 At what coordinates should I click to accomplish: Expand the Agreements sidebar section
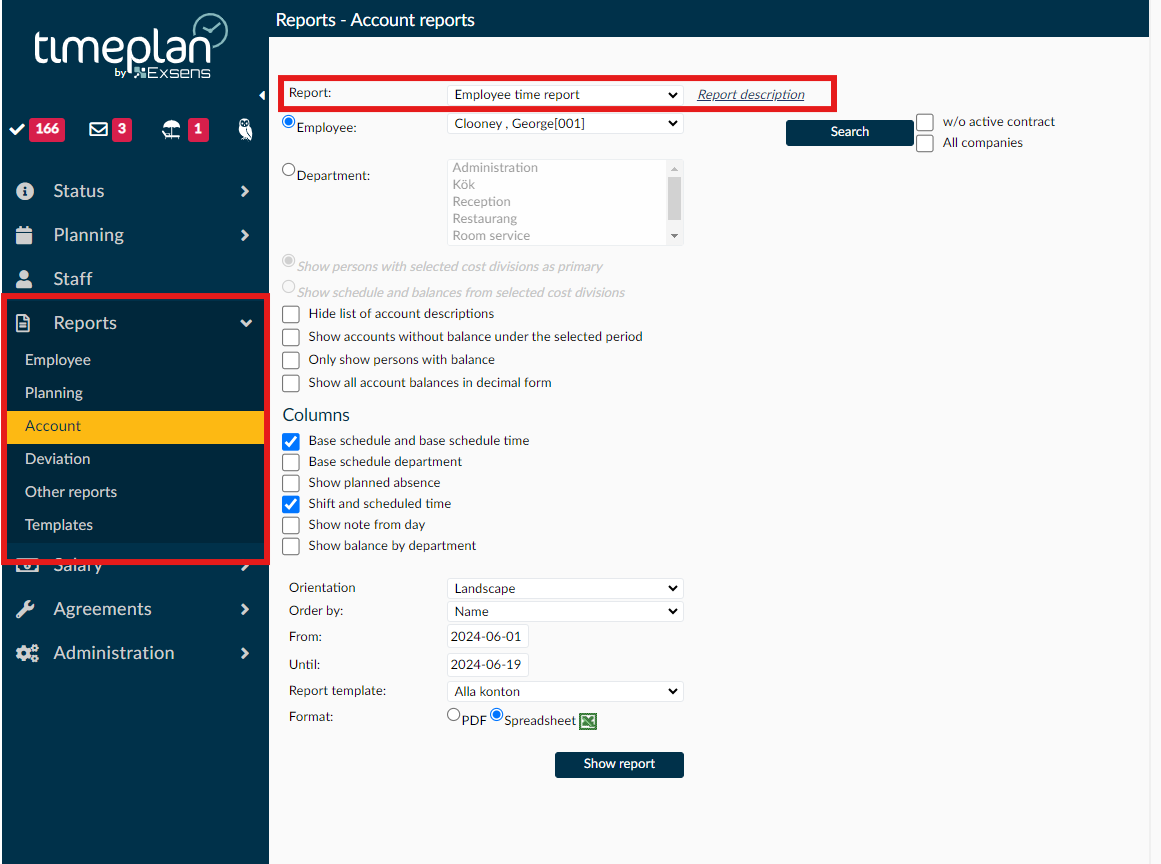100,609
